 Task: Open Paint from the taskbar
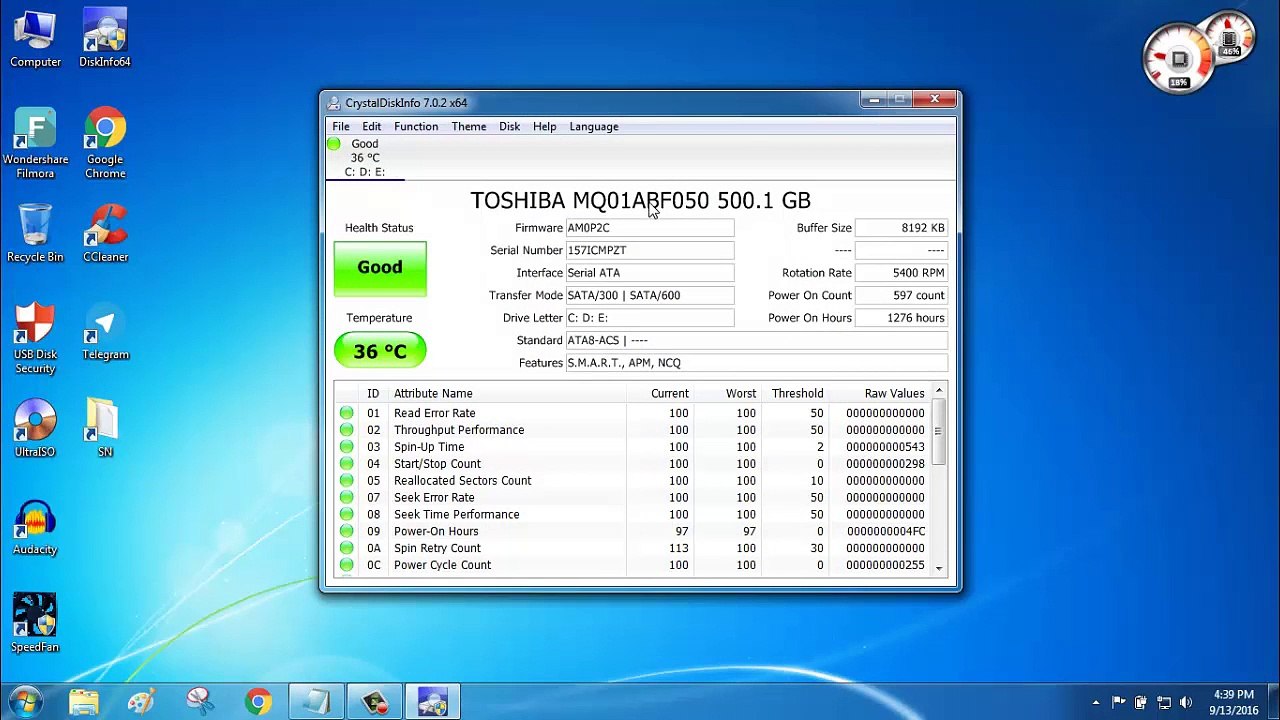[141, 702]
